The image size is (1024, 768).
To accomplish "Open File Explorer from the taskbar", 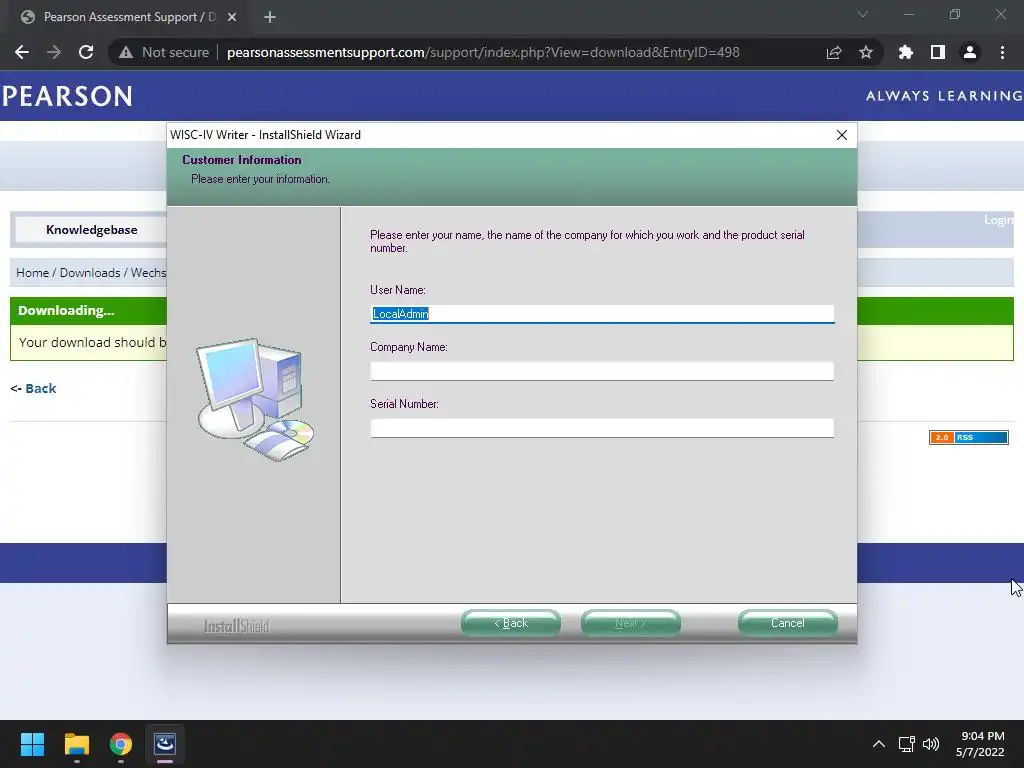I will pyautogui.click(x=76, y=744).
